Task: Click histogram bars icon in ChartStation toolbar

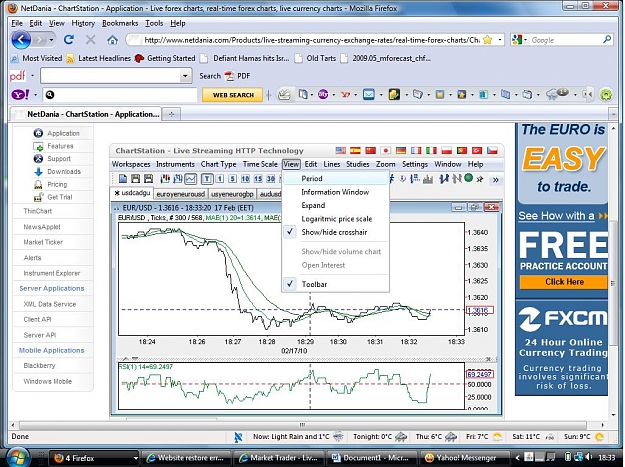Action: click(428, 179)
